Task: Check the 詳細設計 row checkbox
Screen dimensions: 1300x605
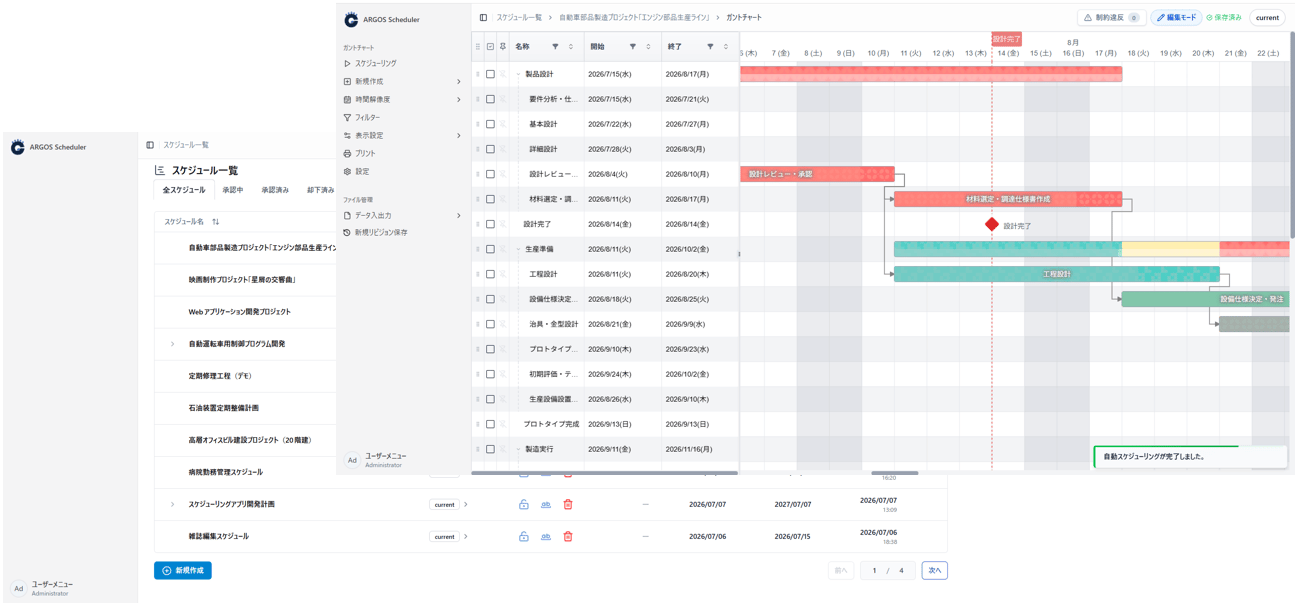Action: click(490, 149)
